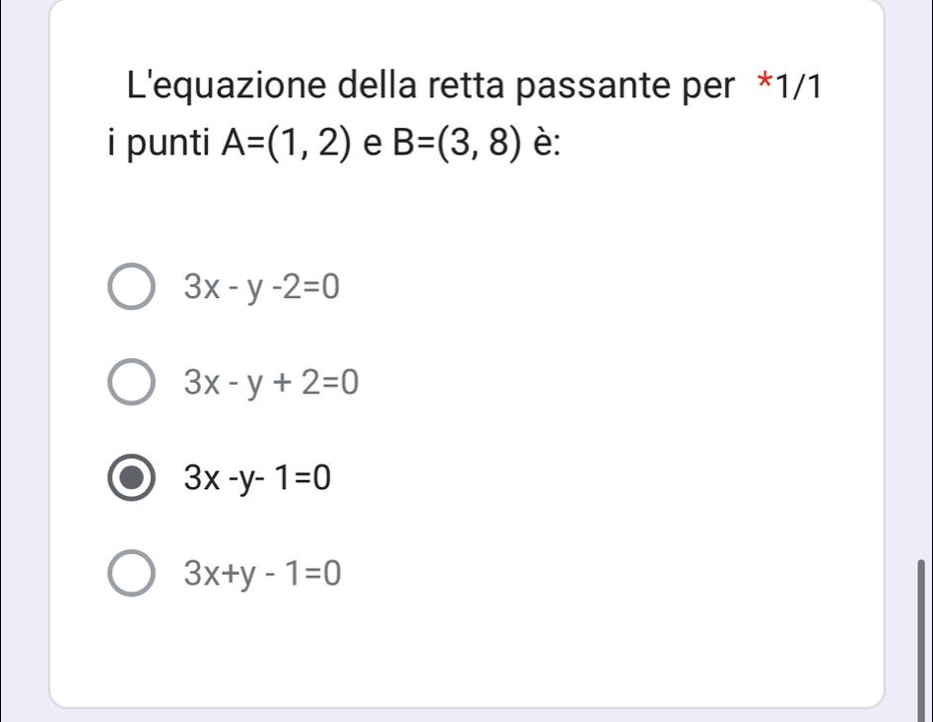The image size is (933, 722).
Task: Click the answer label 3x+y - 1=0
Action: pos(260,574)
